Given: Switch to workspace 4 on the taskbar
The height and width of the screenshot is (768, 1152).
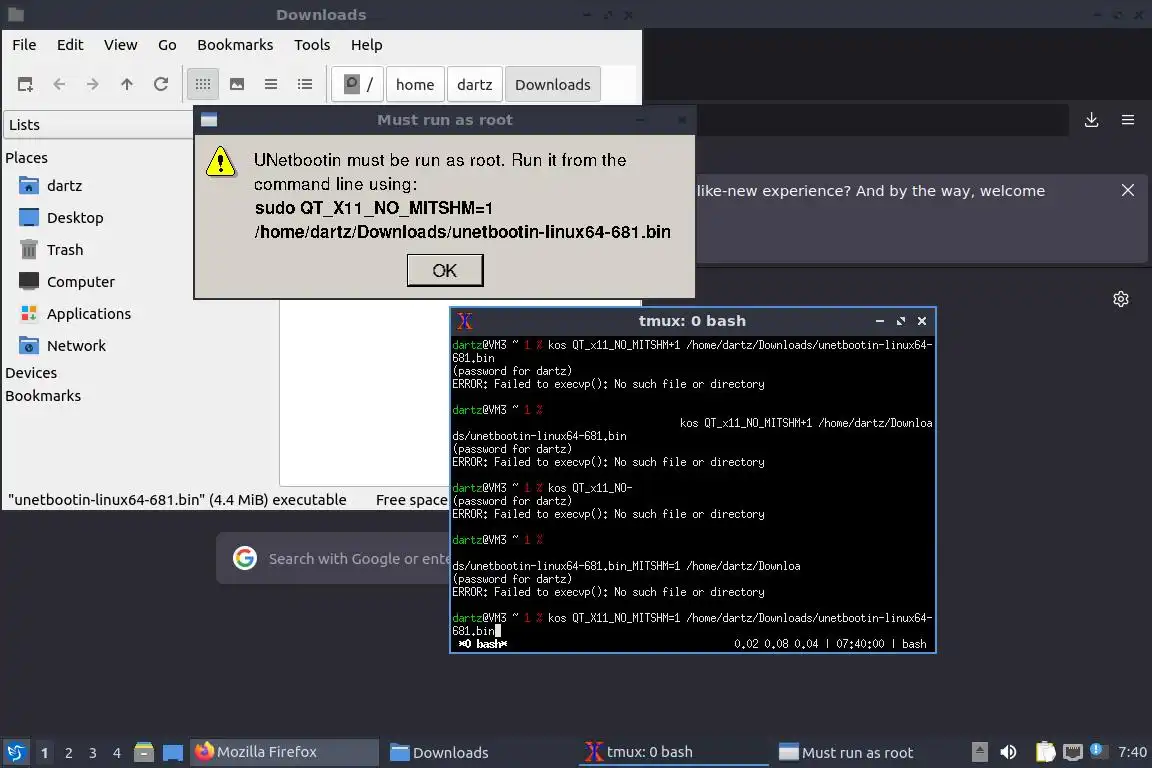Looking at the screenshot, I should (x=116, y=753).
